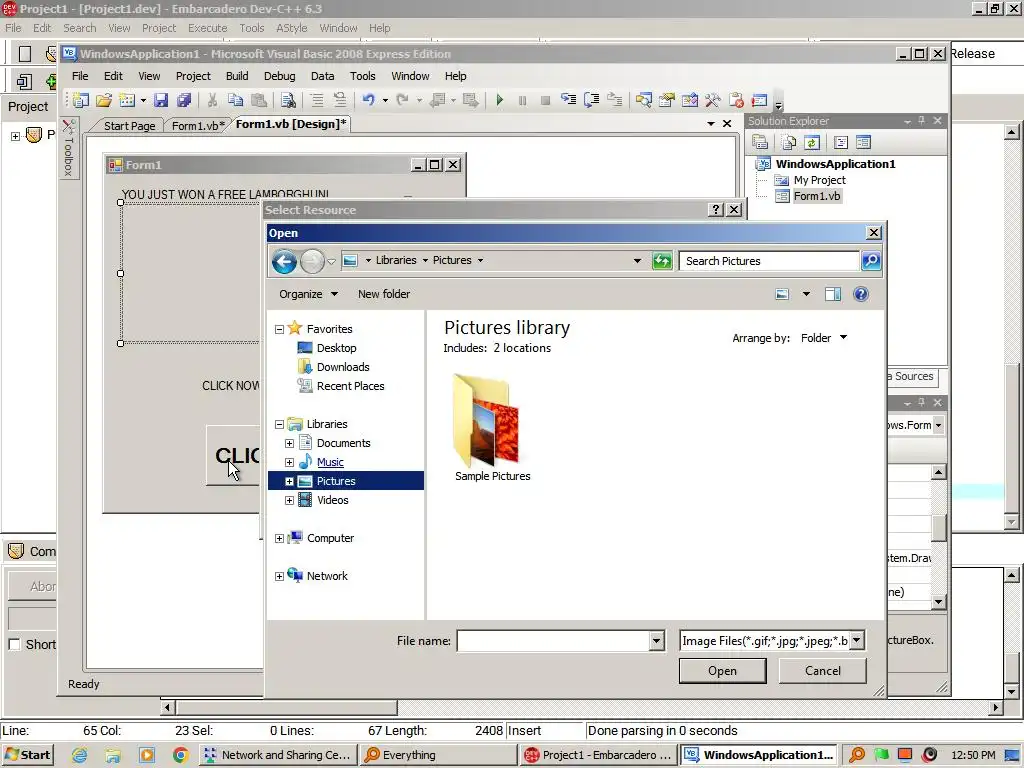The image size is (1024, 768).
Task: Open the image file type filter dropdown
Action: click(857, 641)
